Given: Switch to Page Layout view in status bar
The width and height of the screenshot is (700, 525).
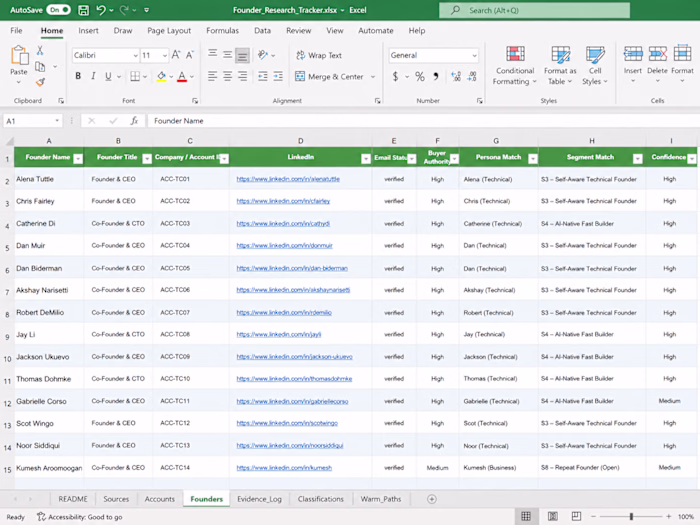Looking at the screenshot, I should (x=552, y=517).
